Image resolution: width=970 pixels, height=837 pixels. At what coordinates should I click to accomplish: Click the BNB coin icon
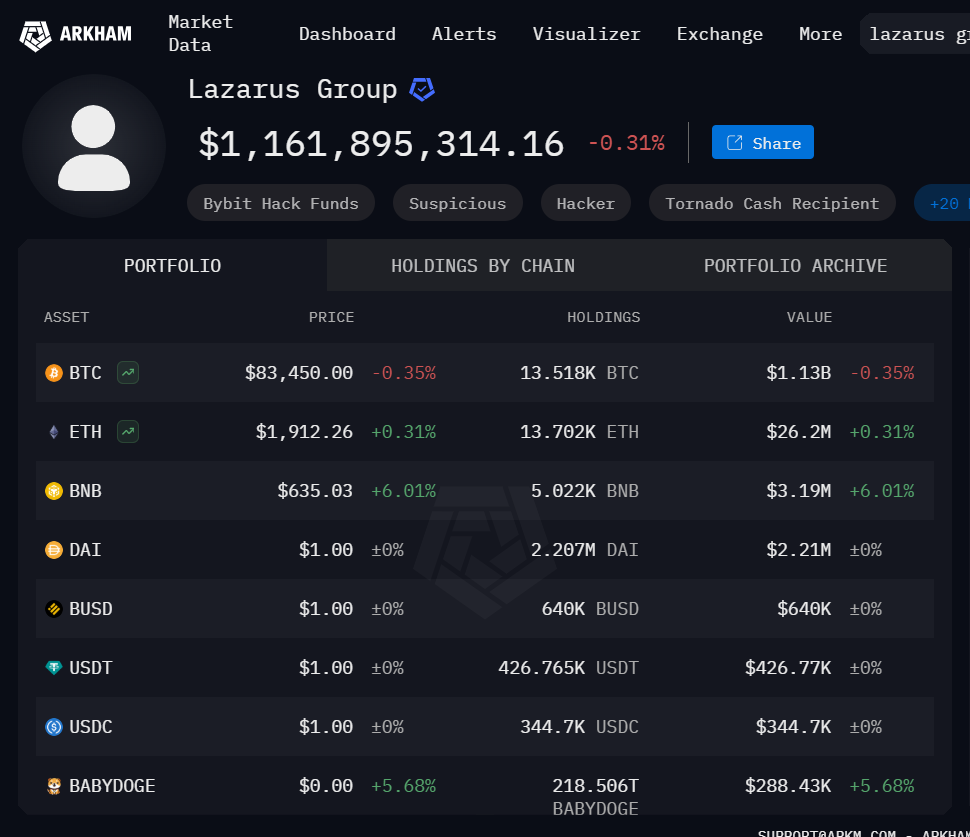(x=54, y=491)
